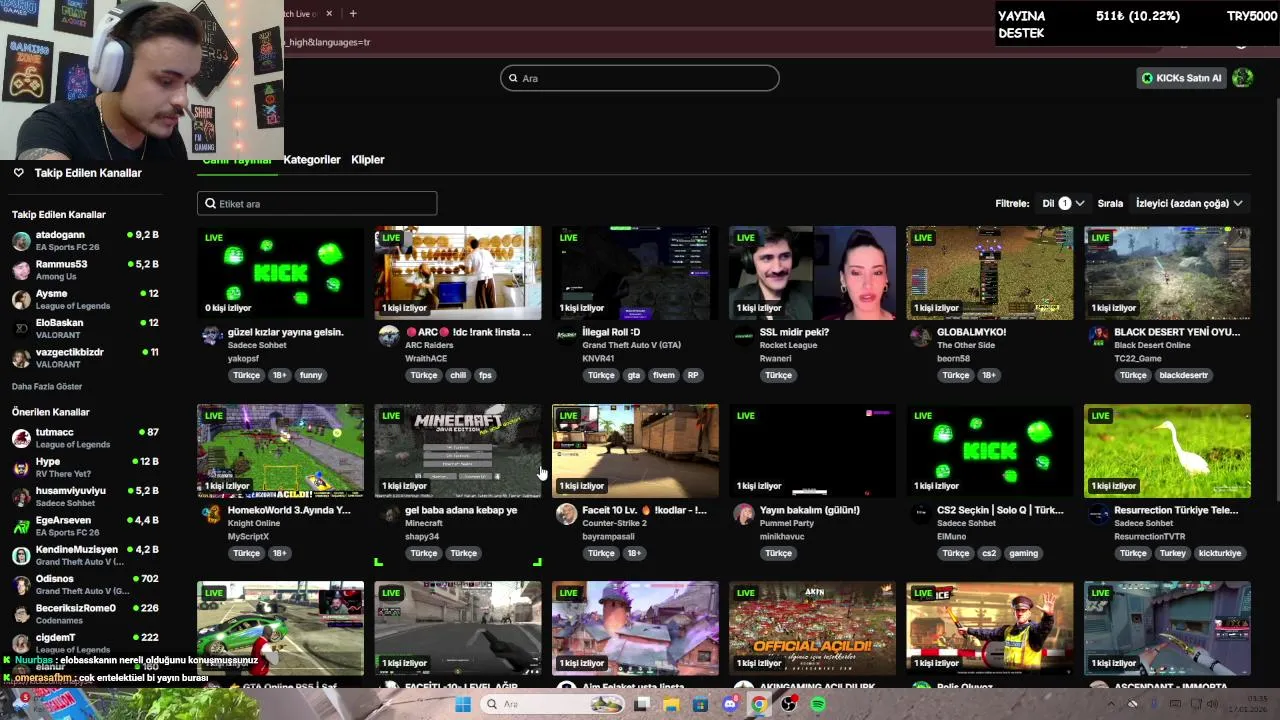
Task: Click the Sadece Sohbet category under ResurrectionTVTR
Action: (1144, 523)
